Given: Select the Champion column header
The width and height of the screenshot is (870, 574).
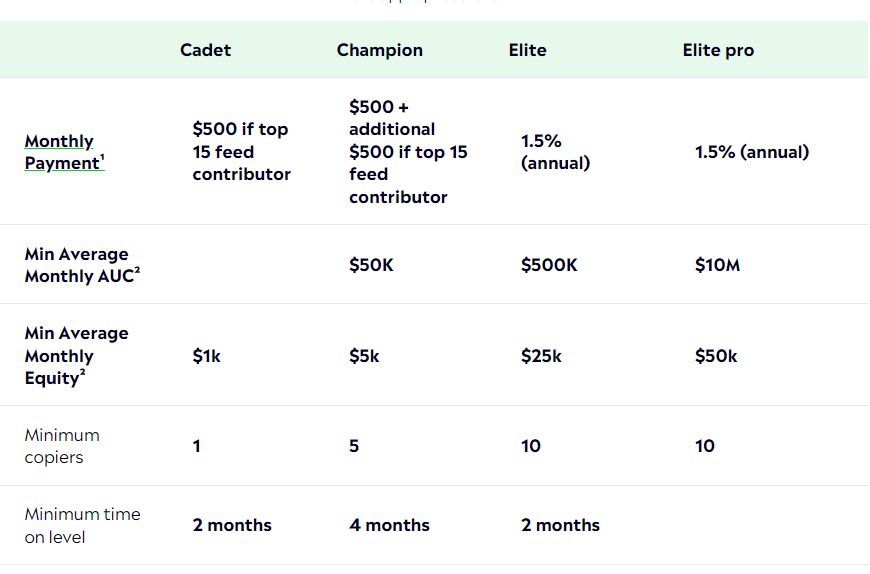Looking at the screenshot, I should point(379,50).
